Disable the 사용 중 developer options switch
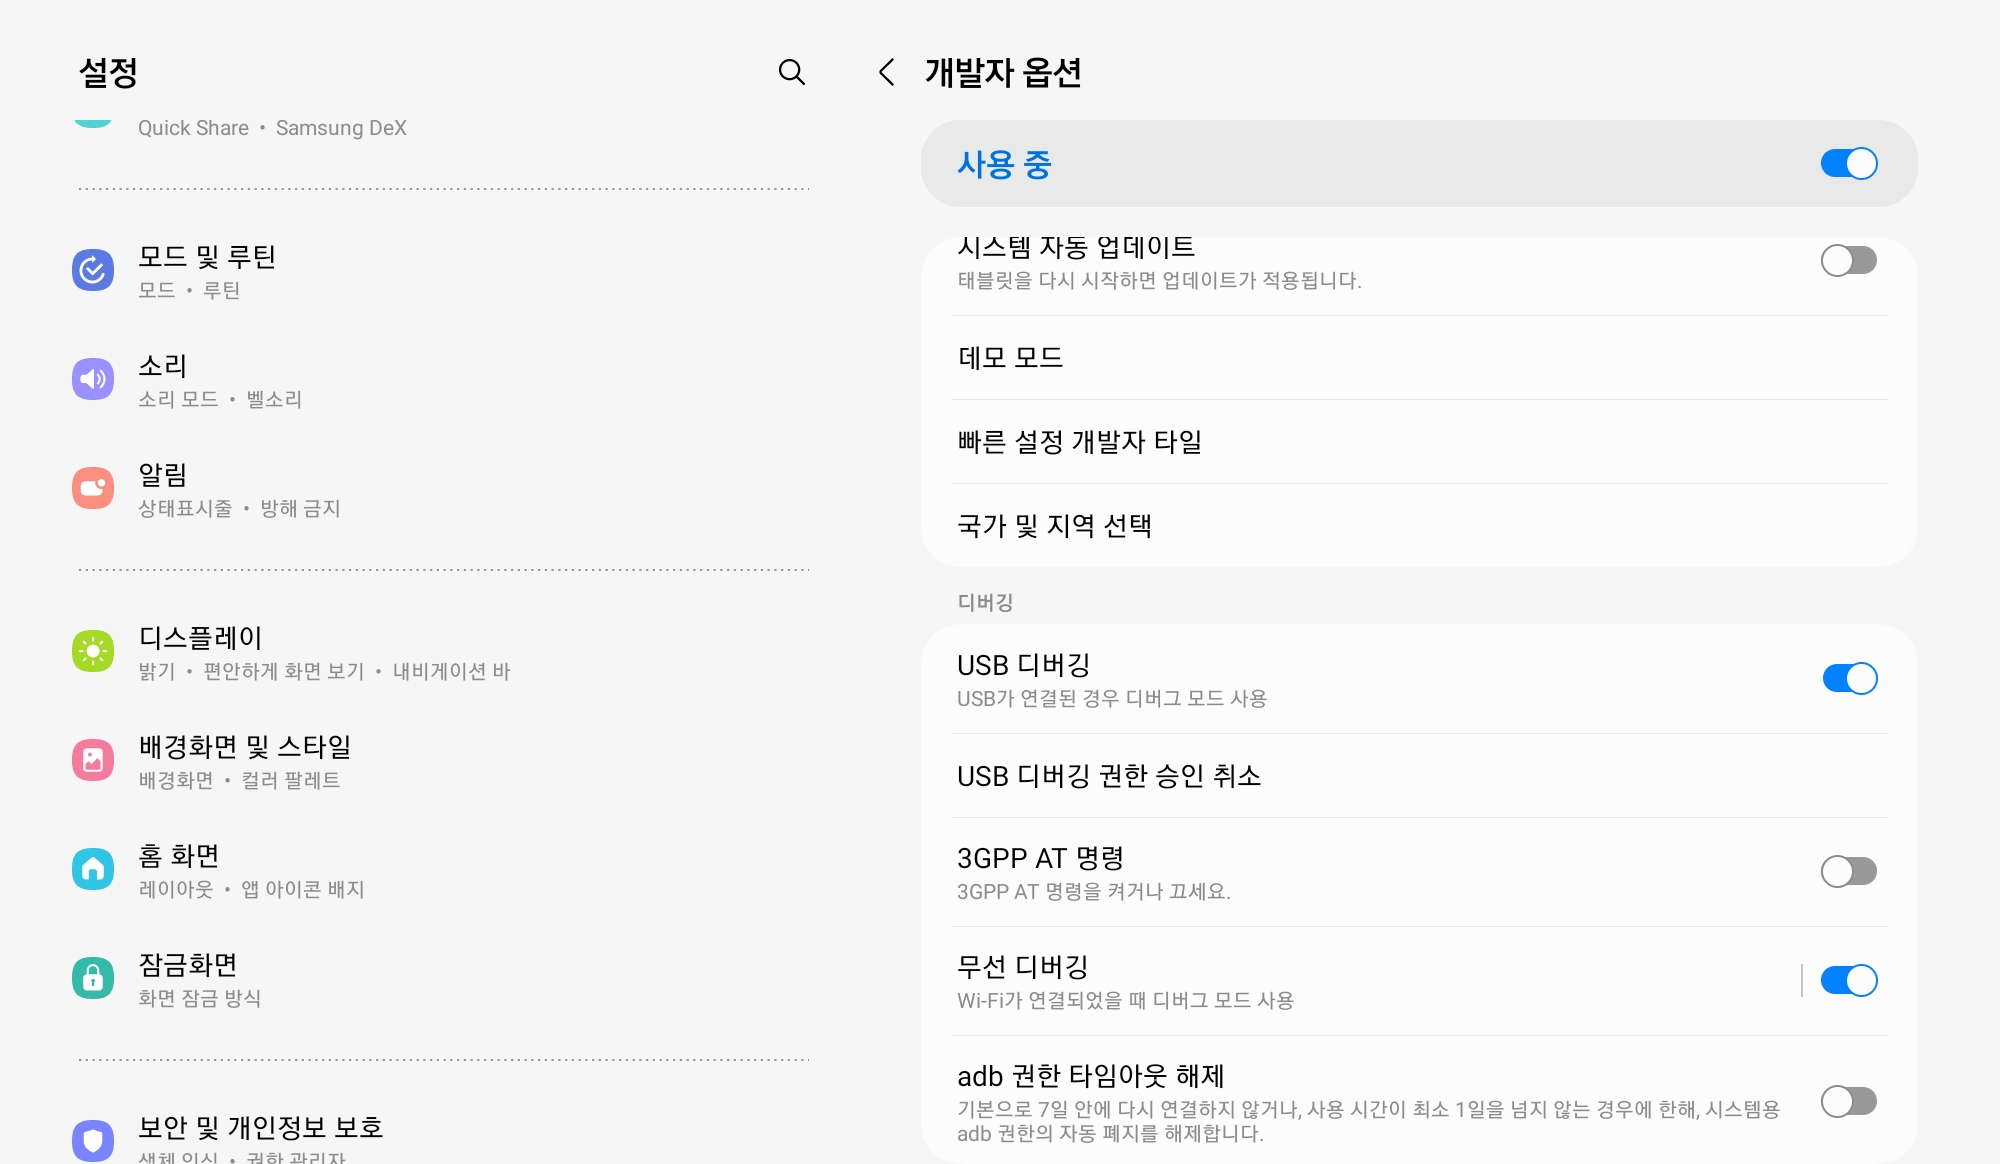This screenshot has width=2000, height=1164. pyautogui.click(x=1849, y=163)
